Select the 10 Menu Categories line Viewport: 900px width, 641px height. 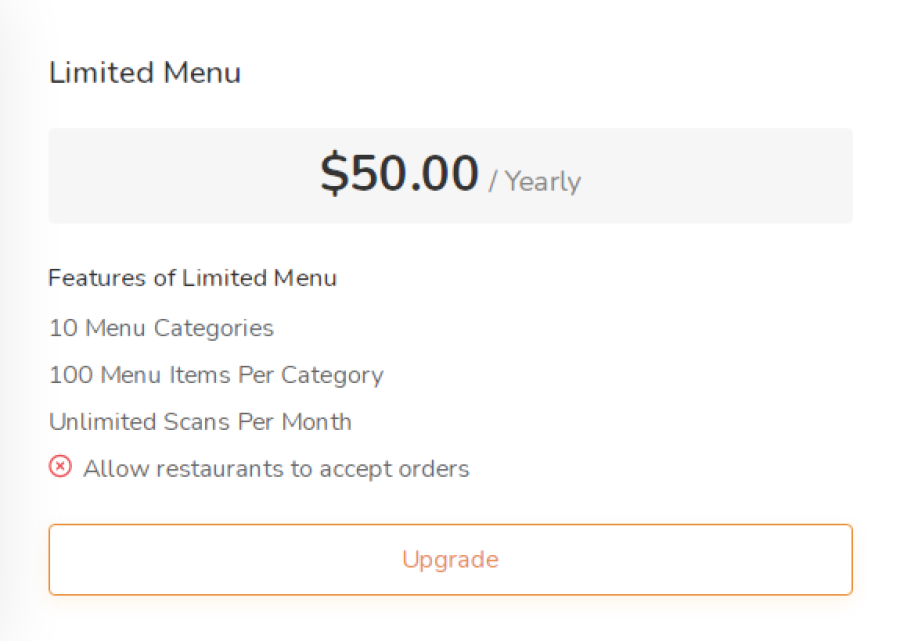tap(161, 328)
